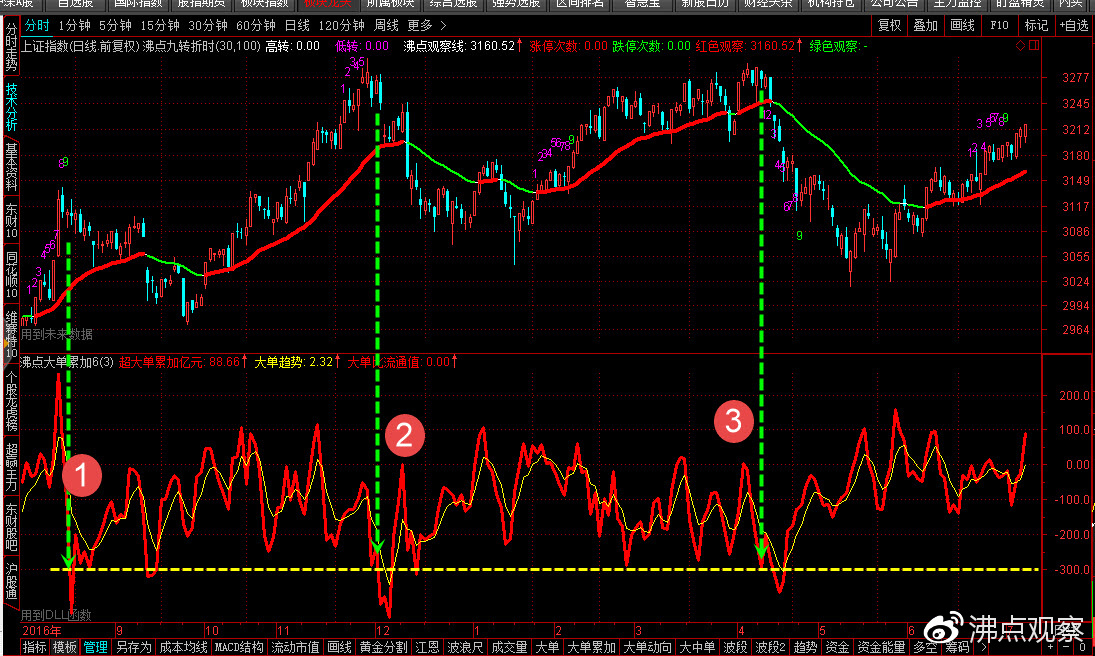Select the 成本均线 indicator
Viewport: 1095px width, 656px height.
pyautogui.click(x=183, y=648)
